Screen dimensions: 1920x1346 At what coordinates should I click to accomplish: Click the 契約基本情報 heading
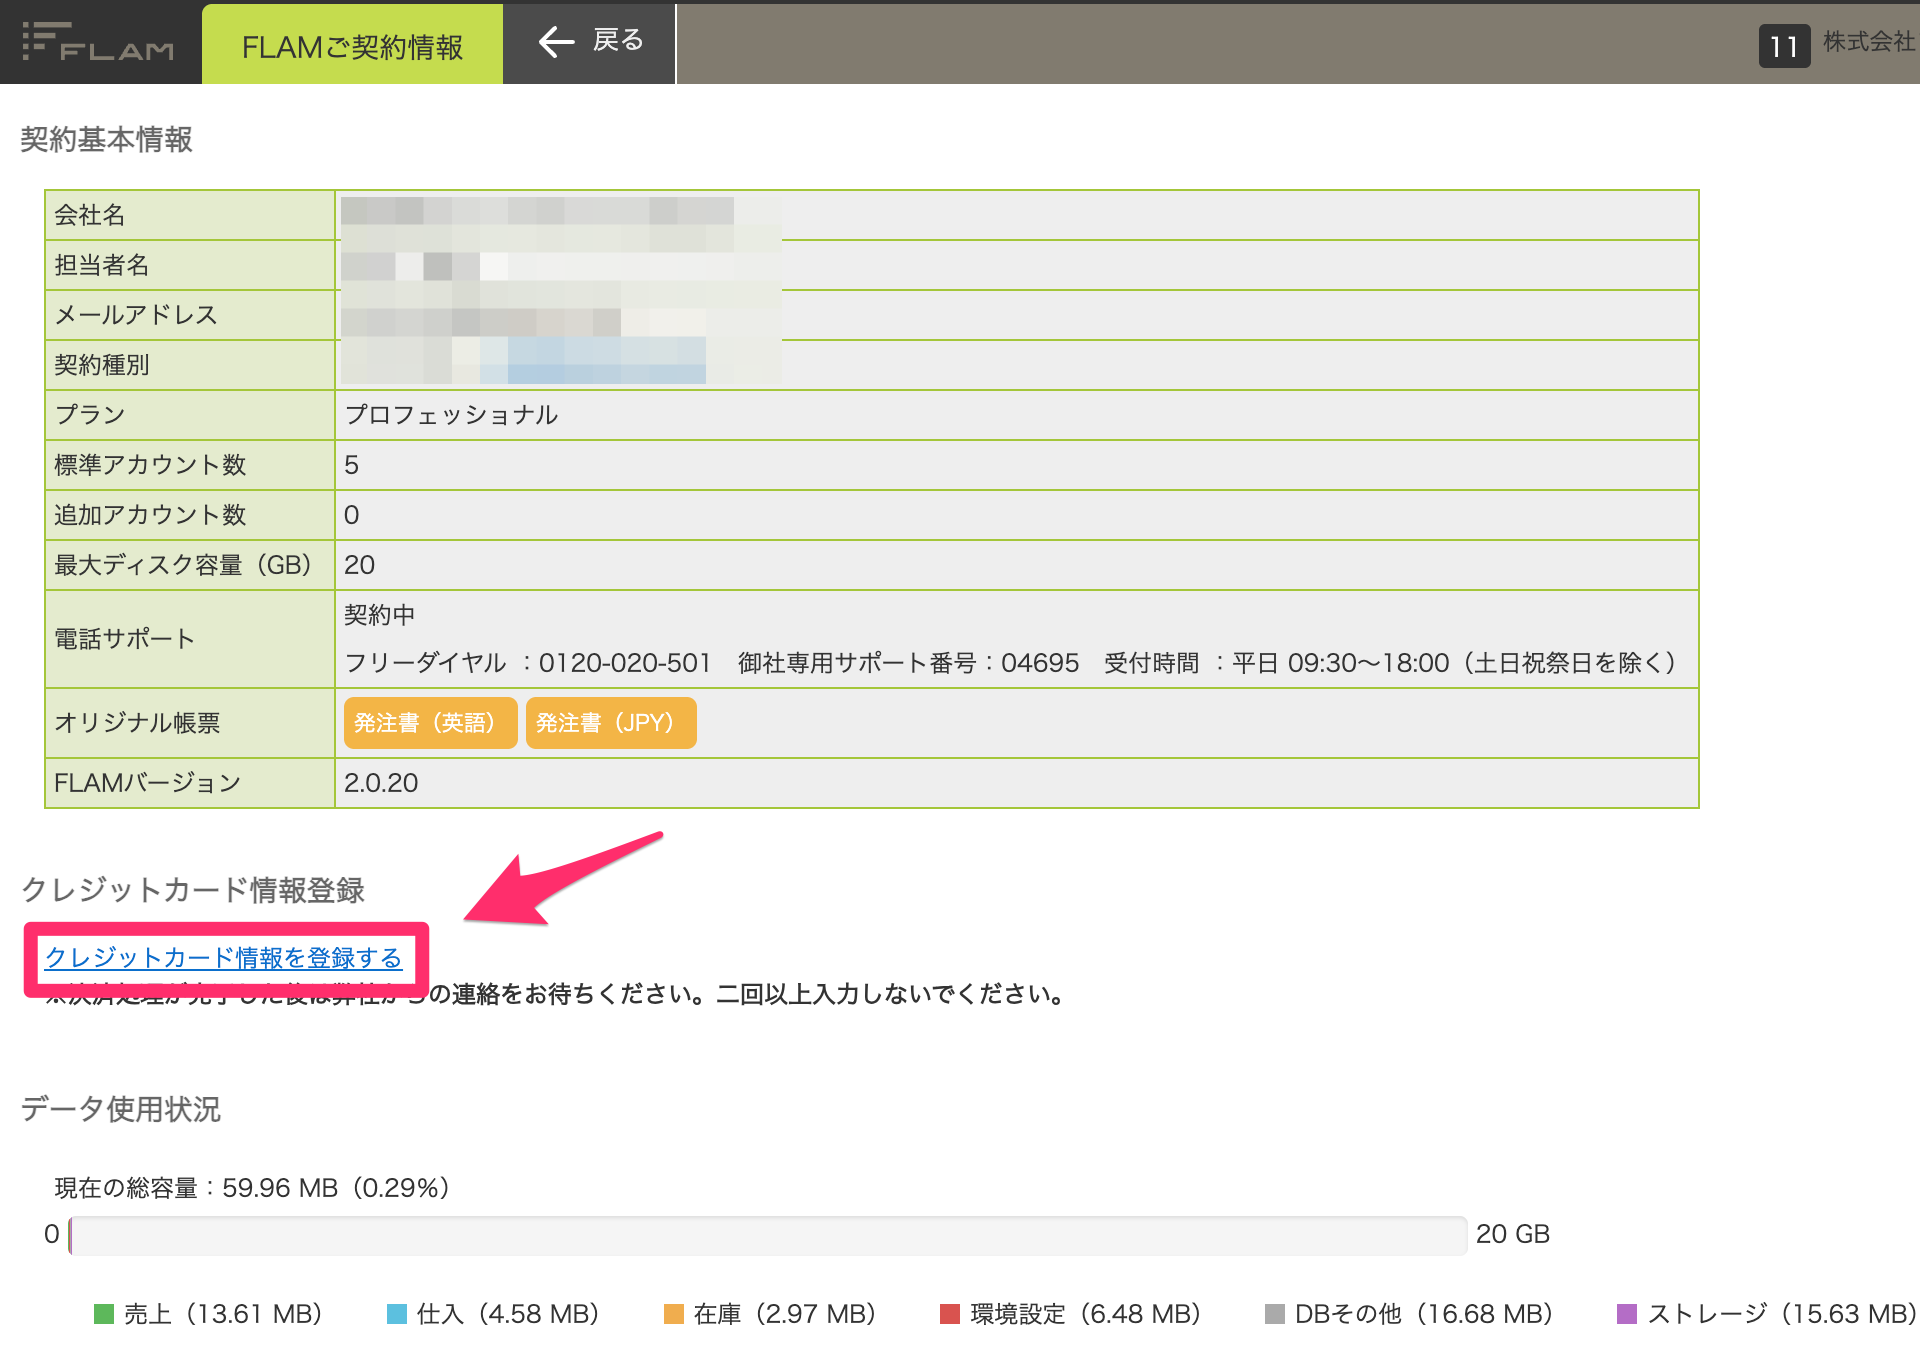[107, 140]
